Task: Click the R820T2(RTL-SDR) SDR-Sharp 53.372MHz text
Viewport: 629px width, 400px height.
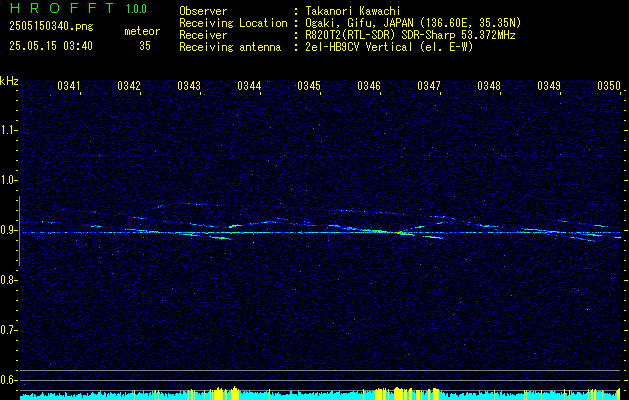Action: [x=410, y=35]
